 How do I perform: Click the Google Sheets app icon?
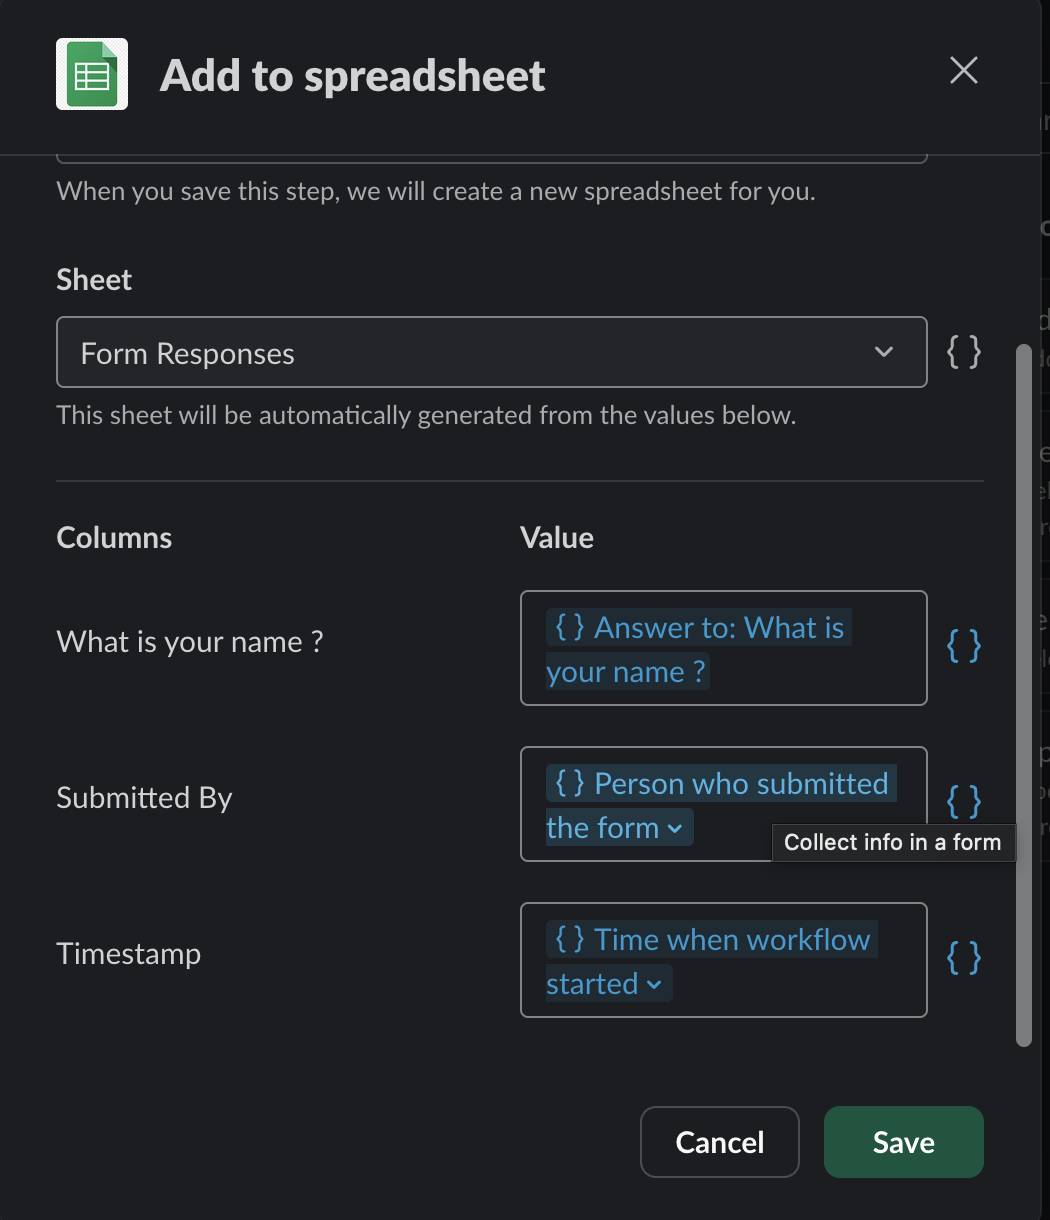[92, 74]
